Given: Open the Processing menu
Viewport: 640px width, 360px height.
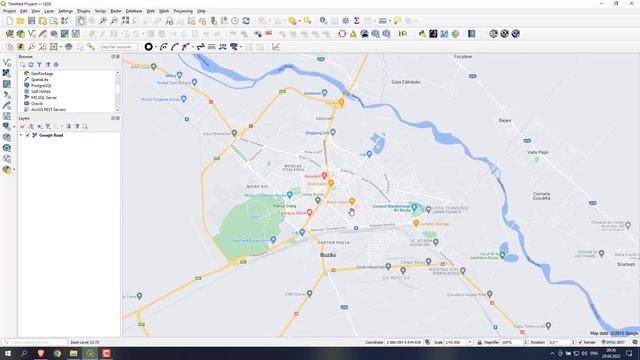Looking at the screenshot, I should 183,11.
